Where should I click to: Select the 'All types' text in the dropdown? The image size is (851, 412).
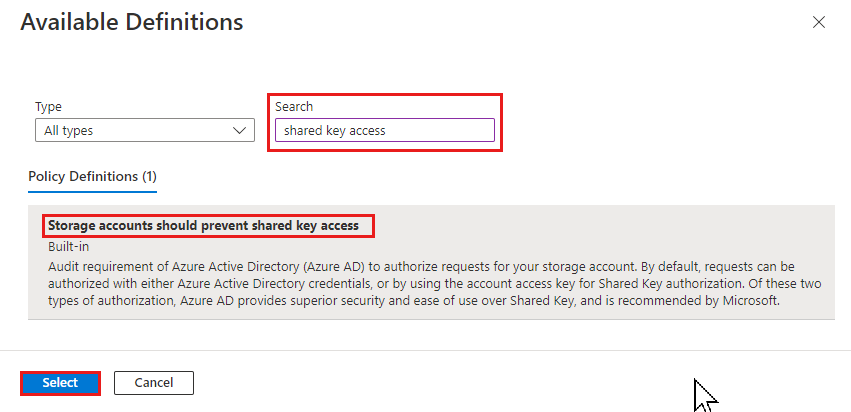point(68,131)
